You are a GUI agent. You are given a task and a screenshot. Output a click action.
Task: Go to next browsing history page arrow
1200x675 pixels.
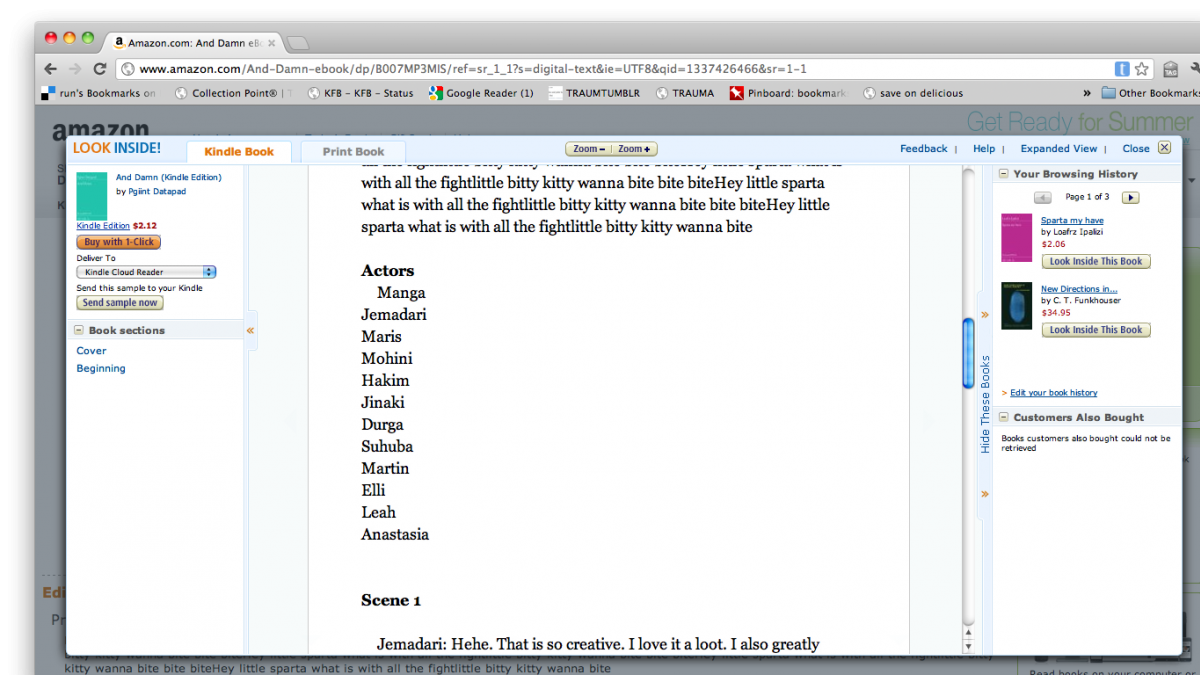pyautogui.click(x=1130, y=197)
